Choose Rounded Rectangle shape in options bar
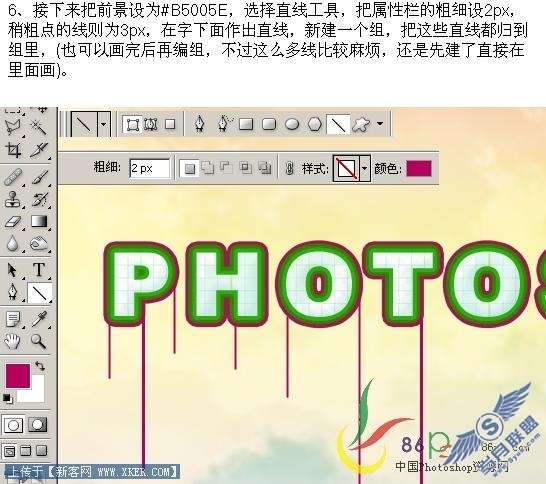This screenshot has width=546, height=484. pos(269,124)
